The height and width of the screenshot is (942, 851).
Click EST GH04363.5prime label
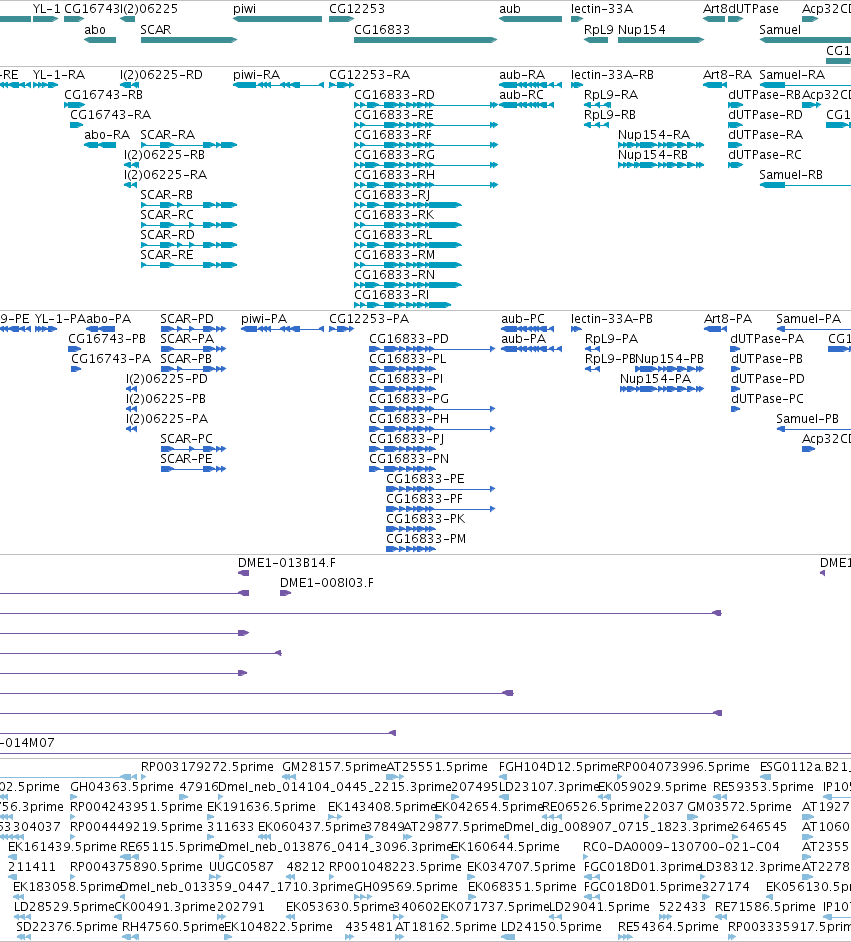click(122, 787)
